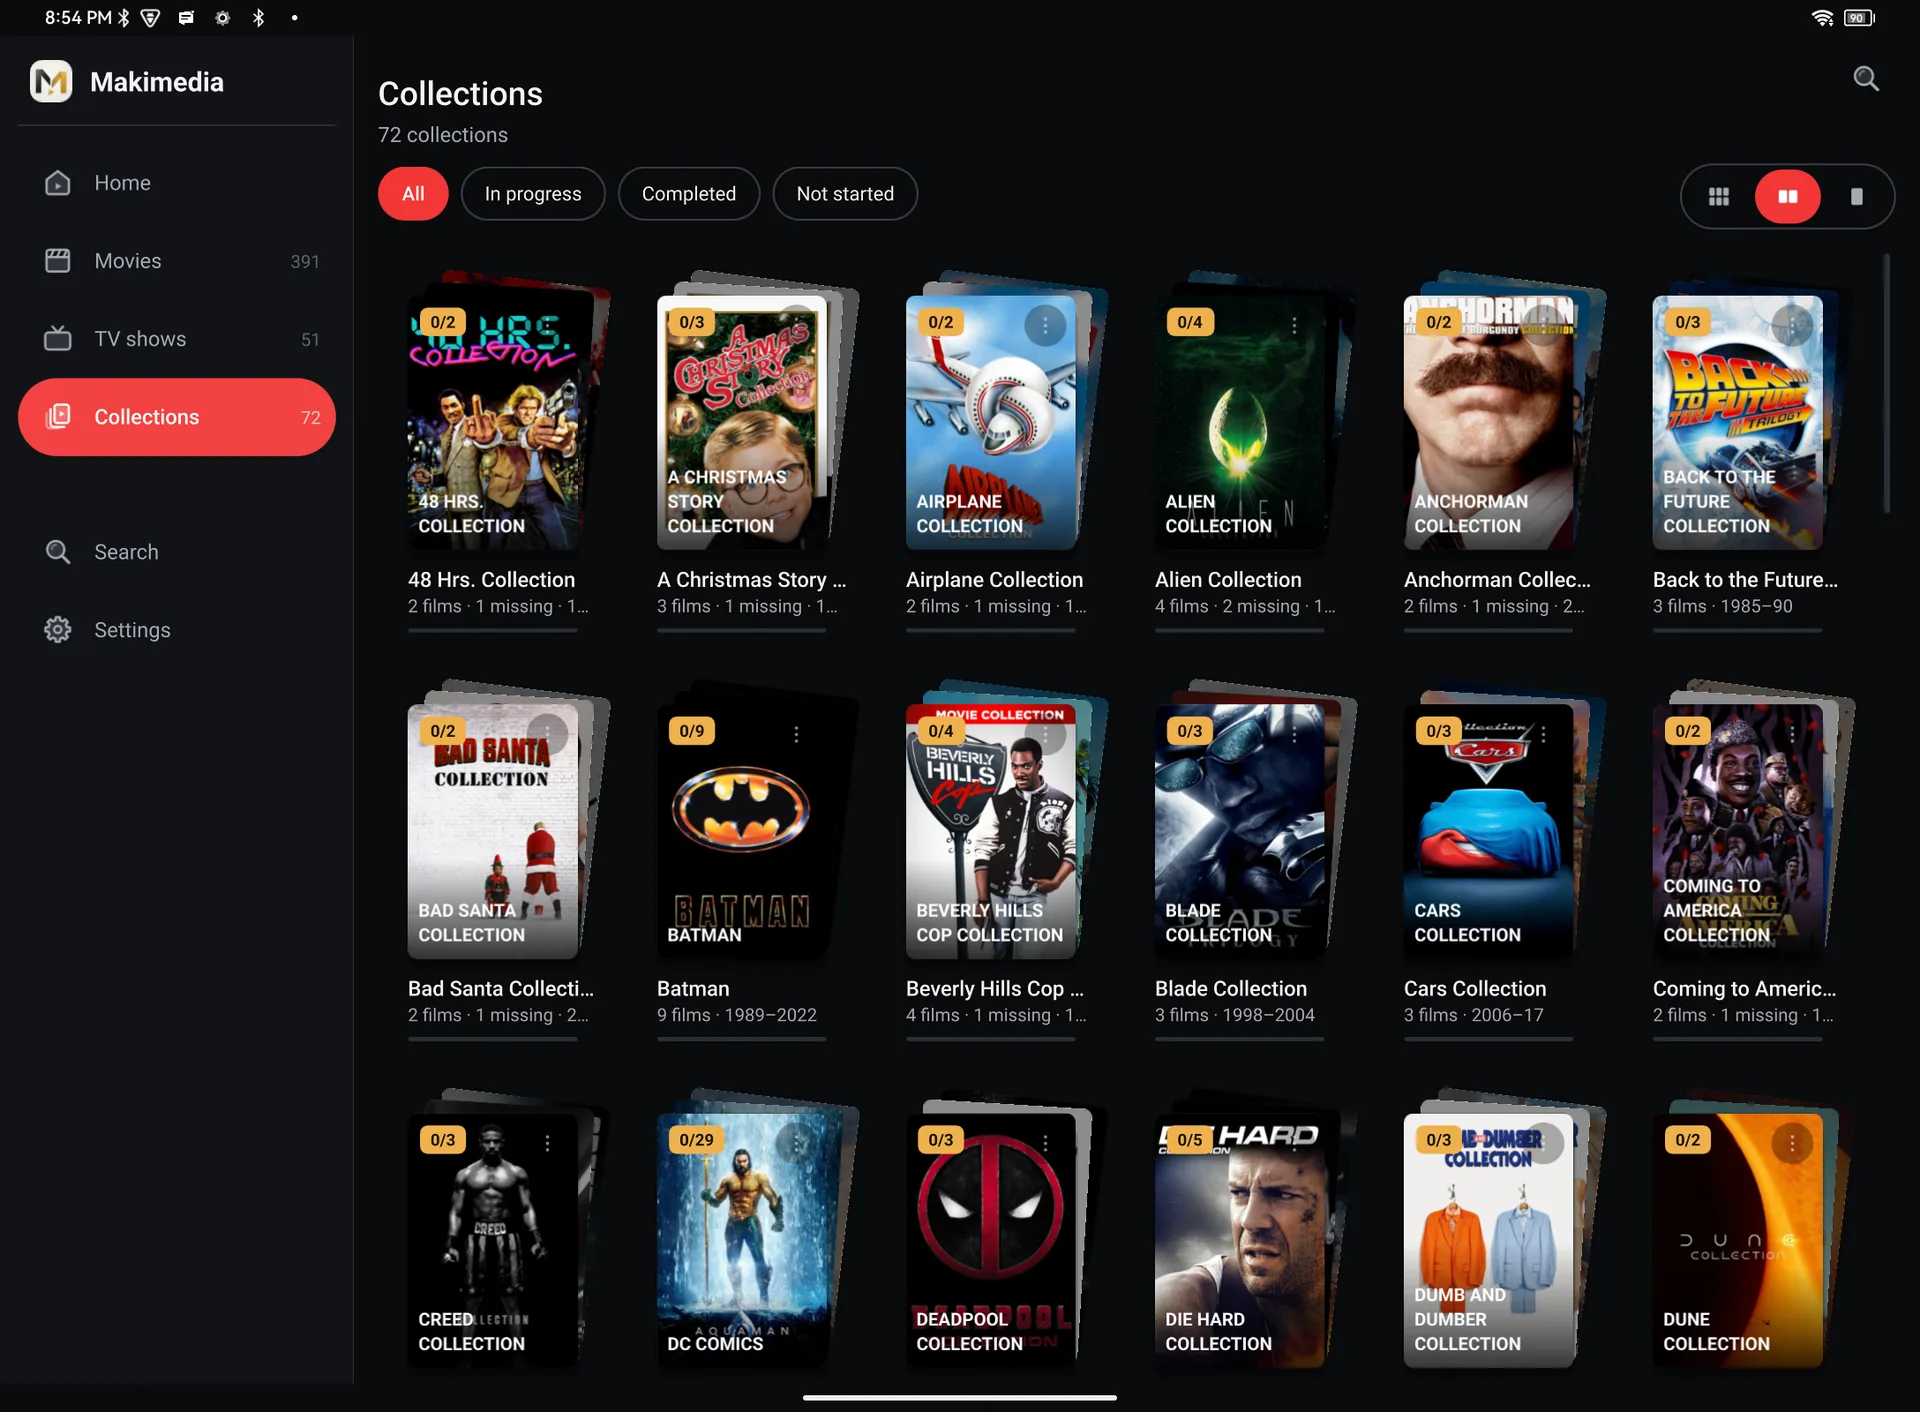1920x1412 pixels.
Task: Tap the battery indicator in status bar
Action: coord(1858,18)
